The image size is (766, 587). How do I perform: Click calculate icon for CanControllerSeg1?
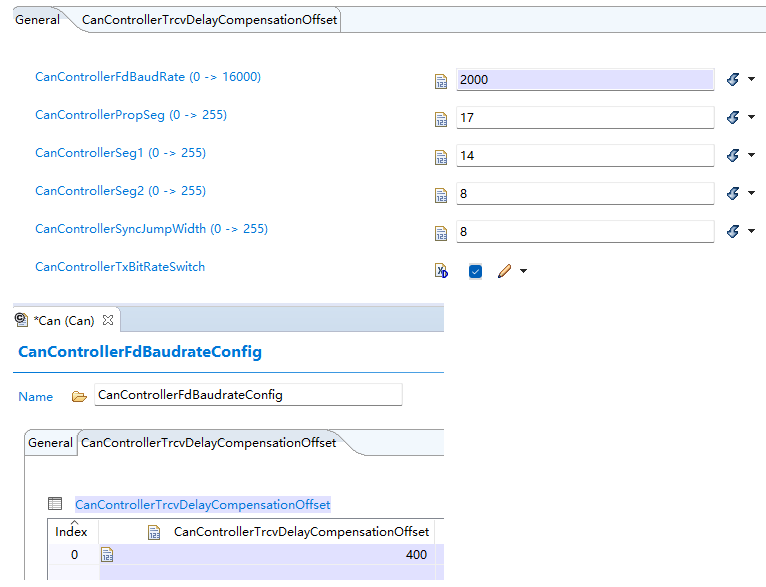733,155
